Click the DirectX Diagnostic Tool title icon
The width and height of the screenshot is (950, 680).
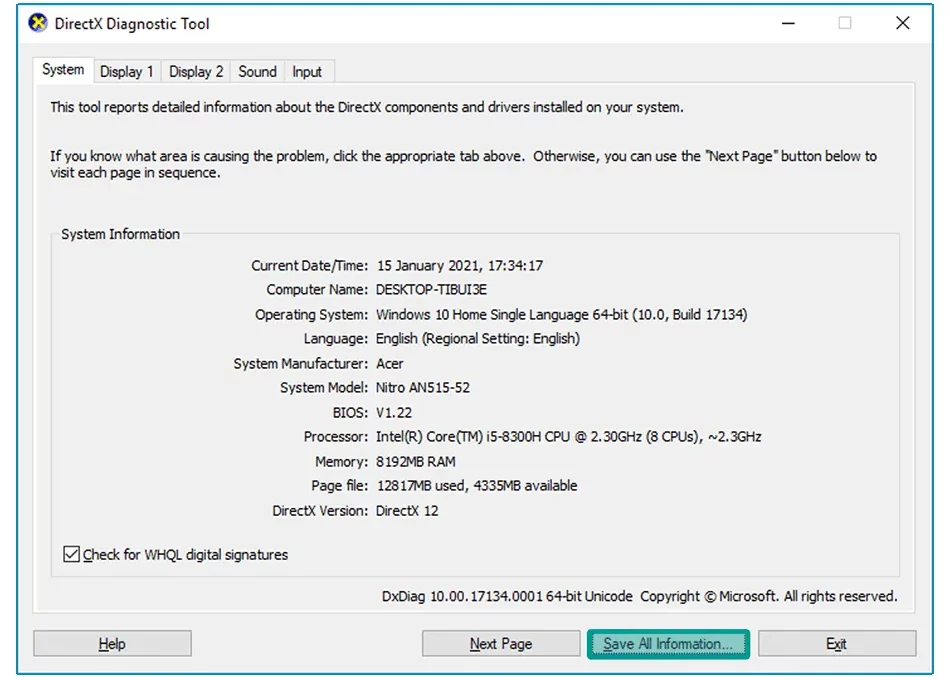(38, 24)
